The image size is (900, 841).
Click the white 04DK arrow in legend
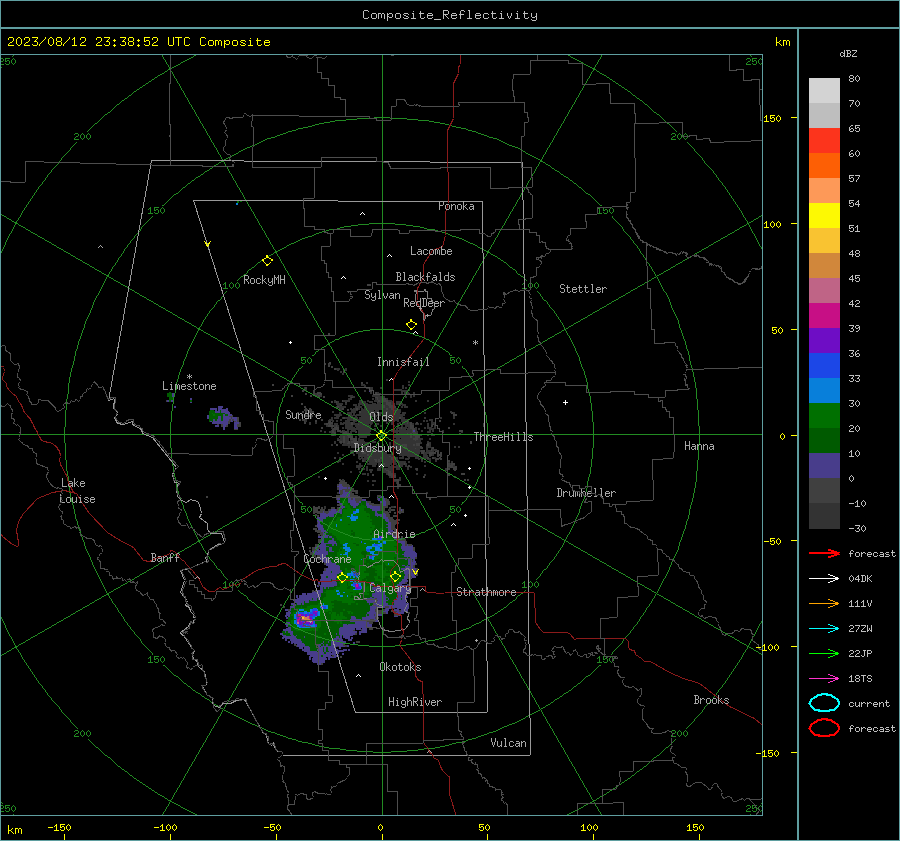(x=824, y=578)
